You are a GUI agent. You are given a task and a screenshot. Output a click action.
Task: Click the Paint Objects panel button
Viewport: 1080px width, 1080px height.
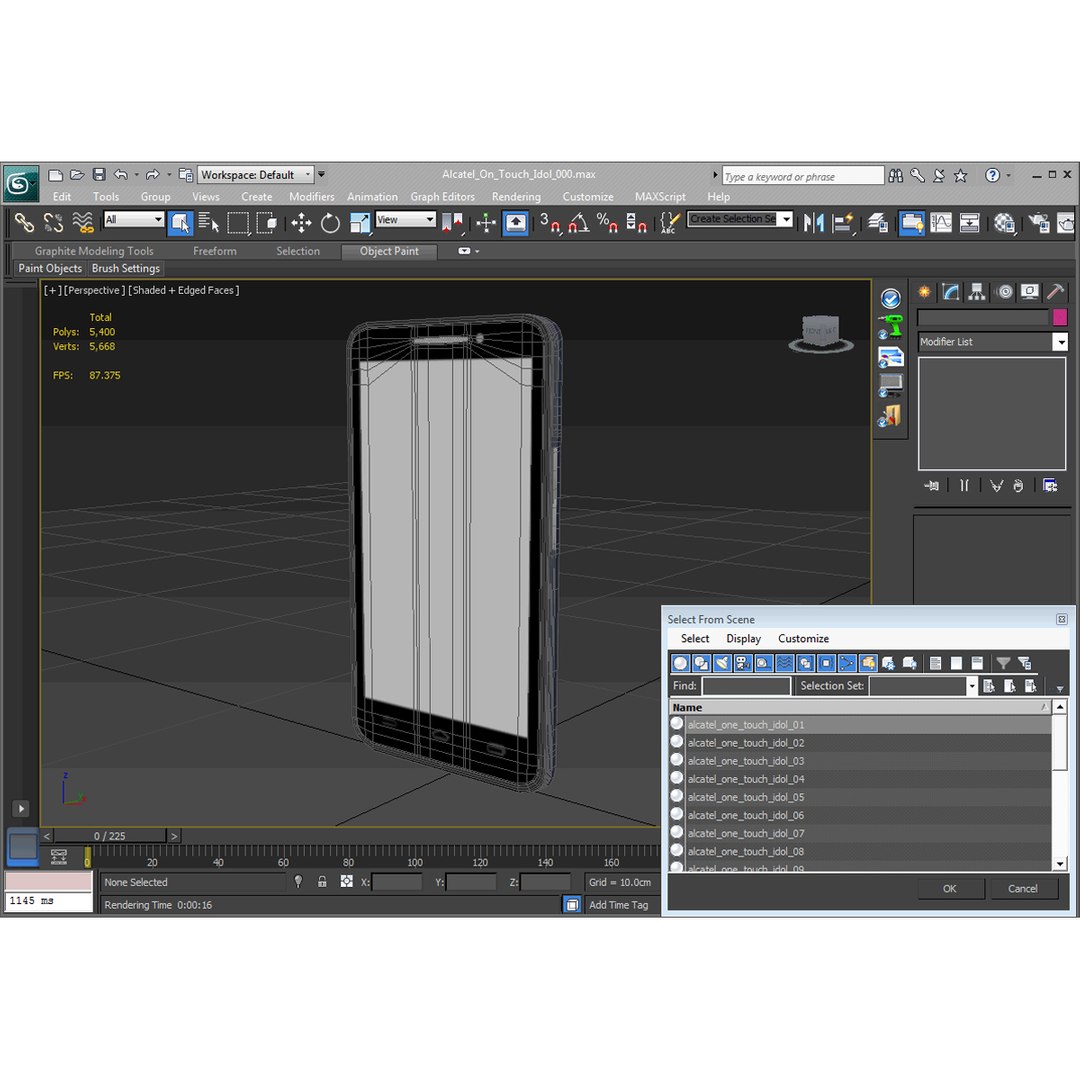pyautogui.click(x=50, y=269)
